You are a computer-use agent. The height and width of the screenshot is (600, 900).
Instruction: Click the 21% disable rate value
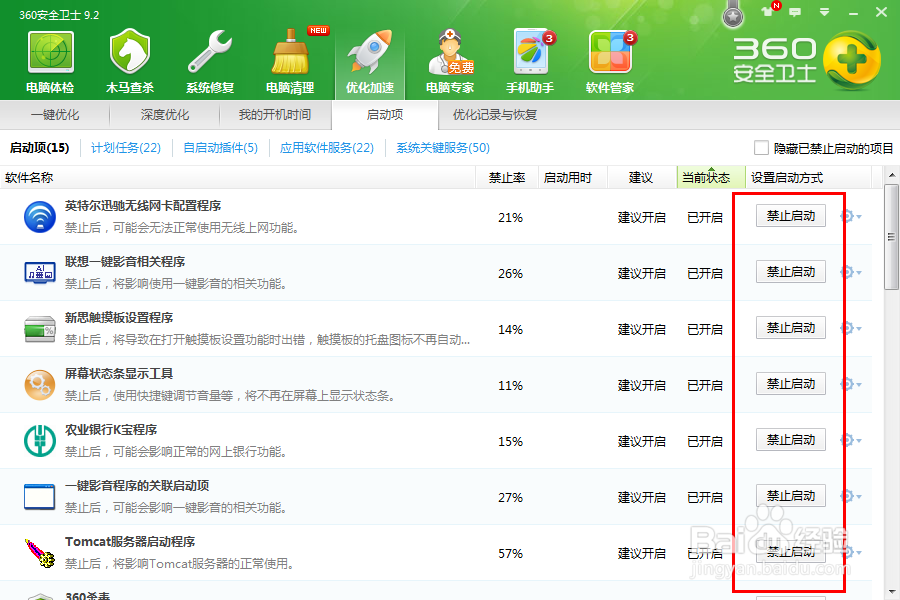coord(510,218)
